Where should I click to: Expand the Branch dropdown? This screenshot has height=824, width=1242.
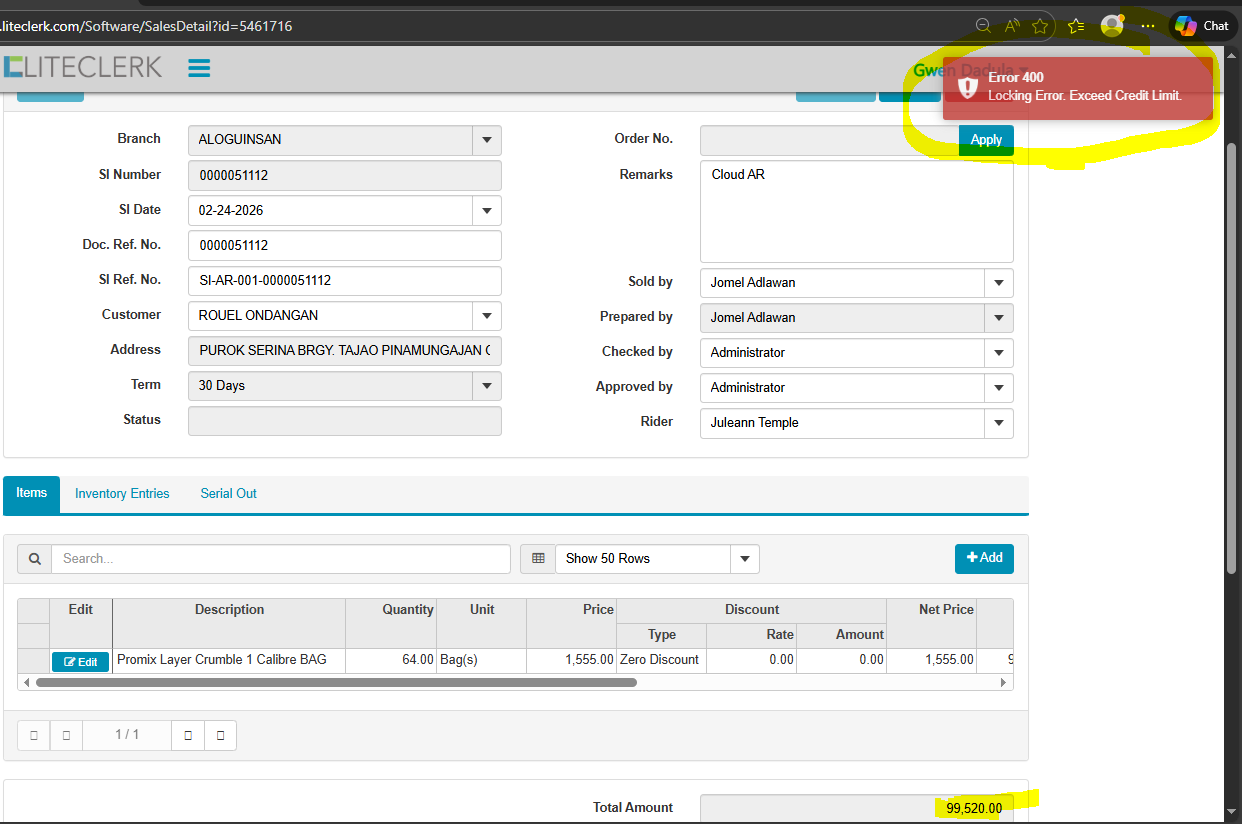tap(486, 140)
